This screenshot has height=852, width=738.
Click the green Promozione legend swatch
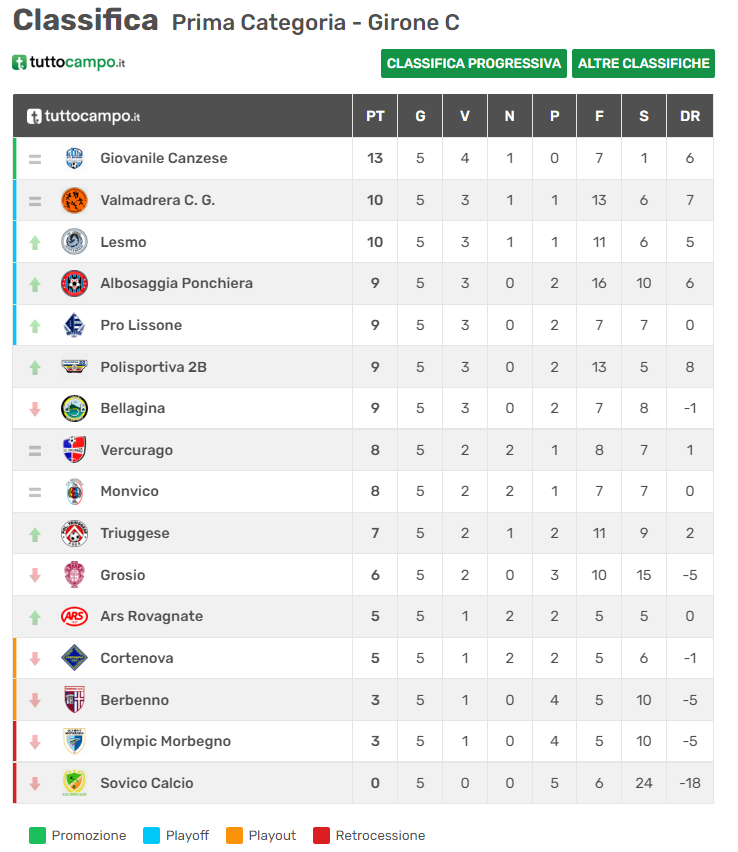coord(38,835)
